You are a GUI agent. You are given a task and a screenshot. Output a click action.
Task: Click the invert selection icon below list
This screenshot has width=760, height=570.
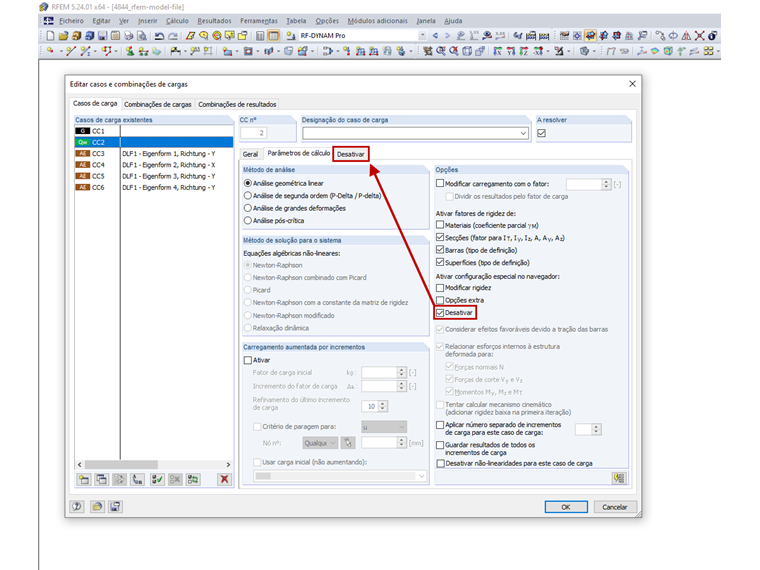[x=193, y=479]
